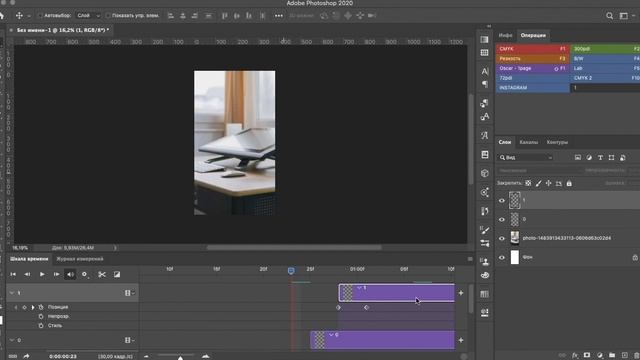Image resolution: width=640 pixels, height=360 pixels.
Task: Hide layer 1 with eye icon
Action: coord(502,200)
